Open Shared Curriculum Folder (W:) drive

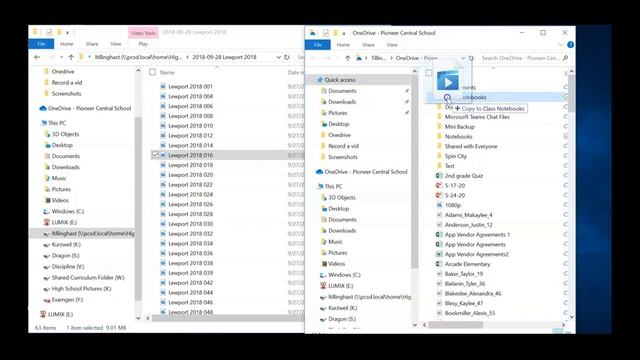88,278
